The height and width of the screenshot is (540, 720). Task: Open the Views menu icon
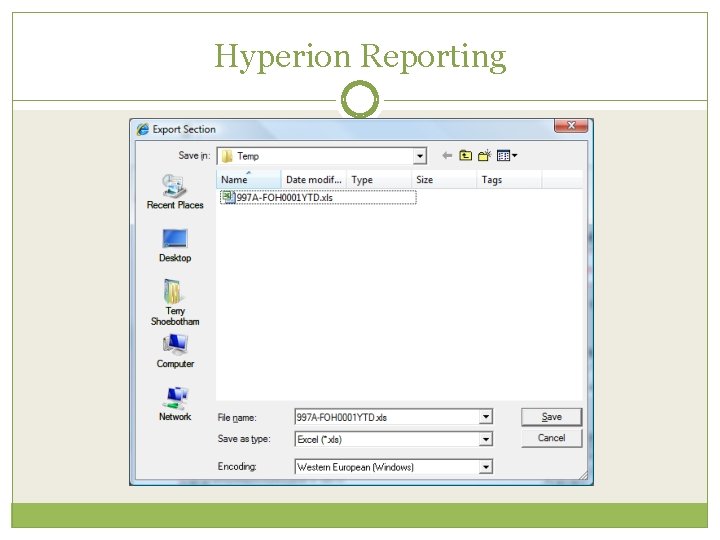click(x=507, y=156)
